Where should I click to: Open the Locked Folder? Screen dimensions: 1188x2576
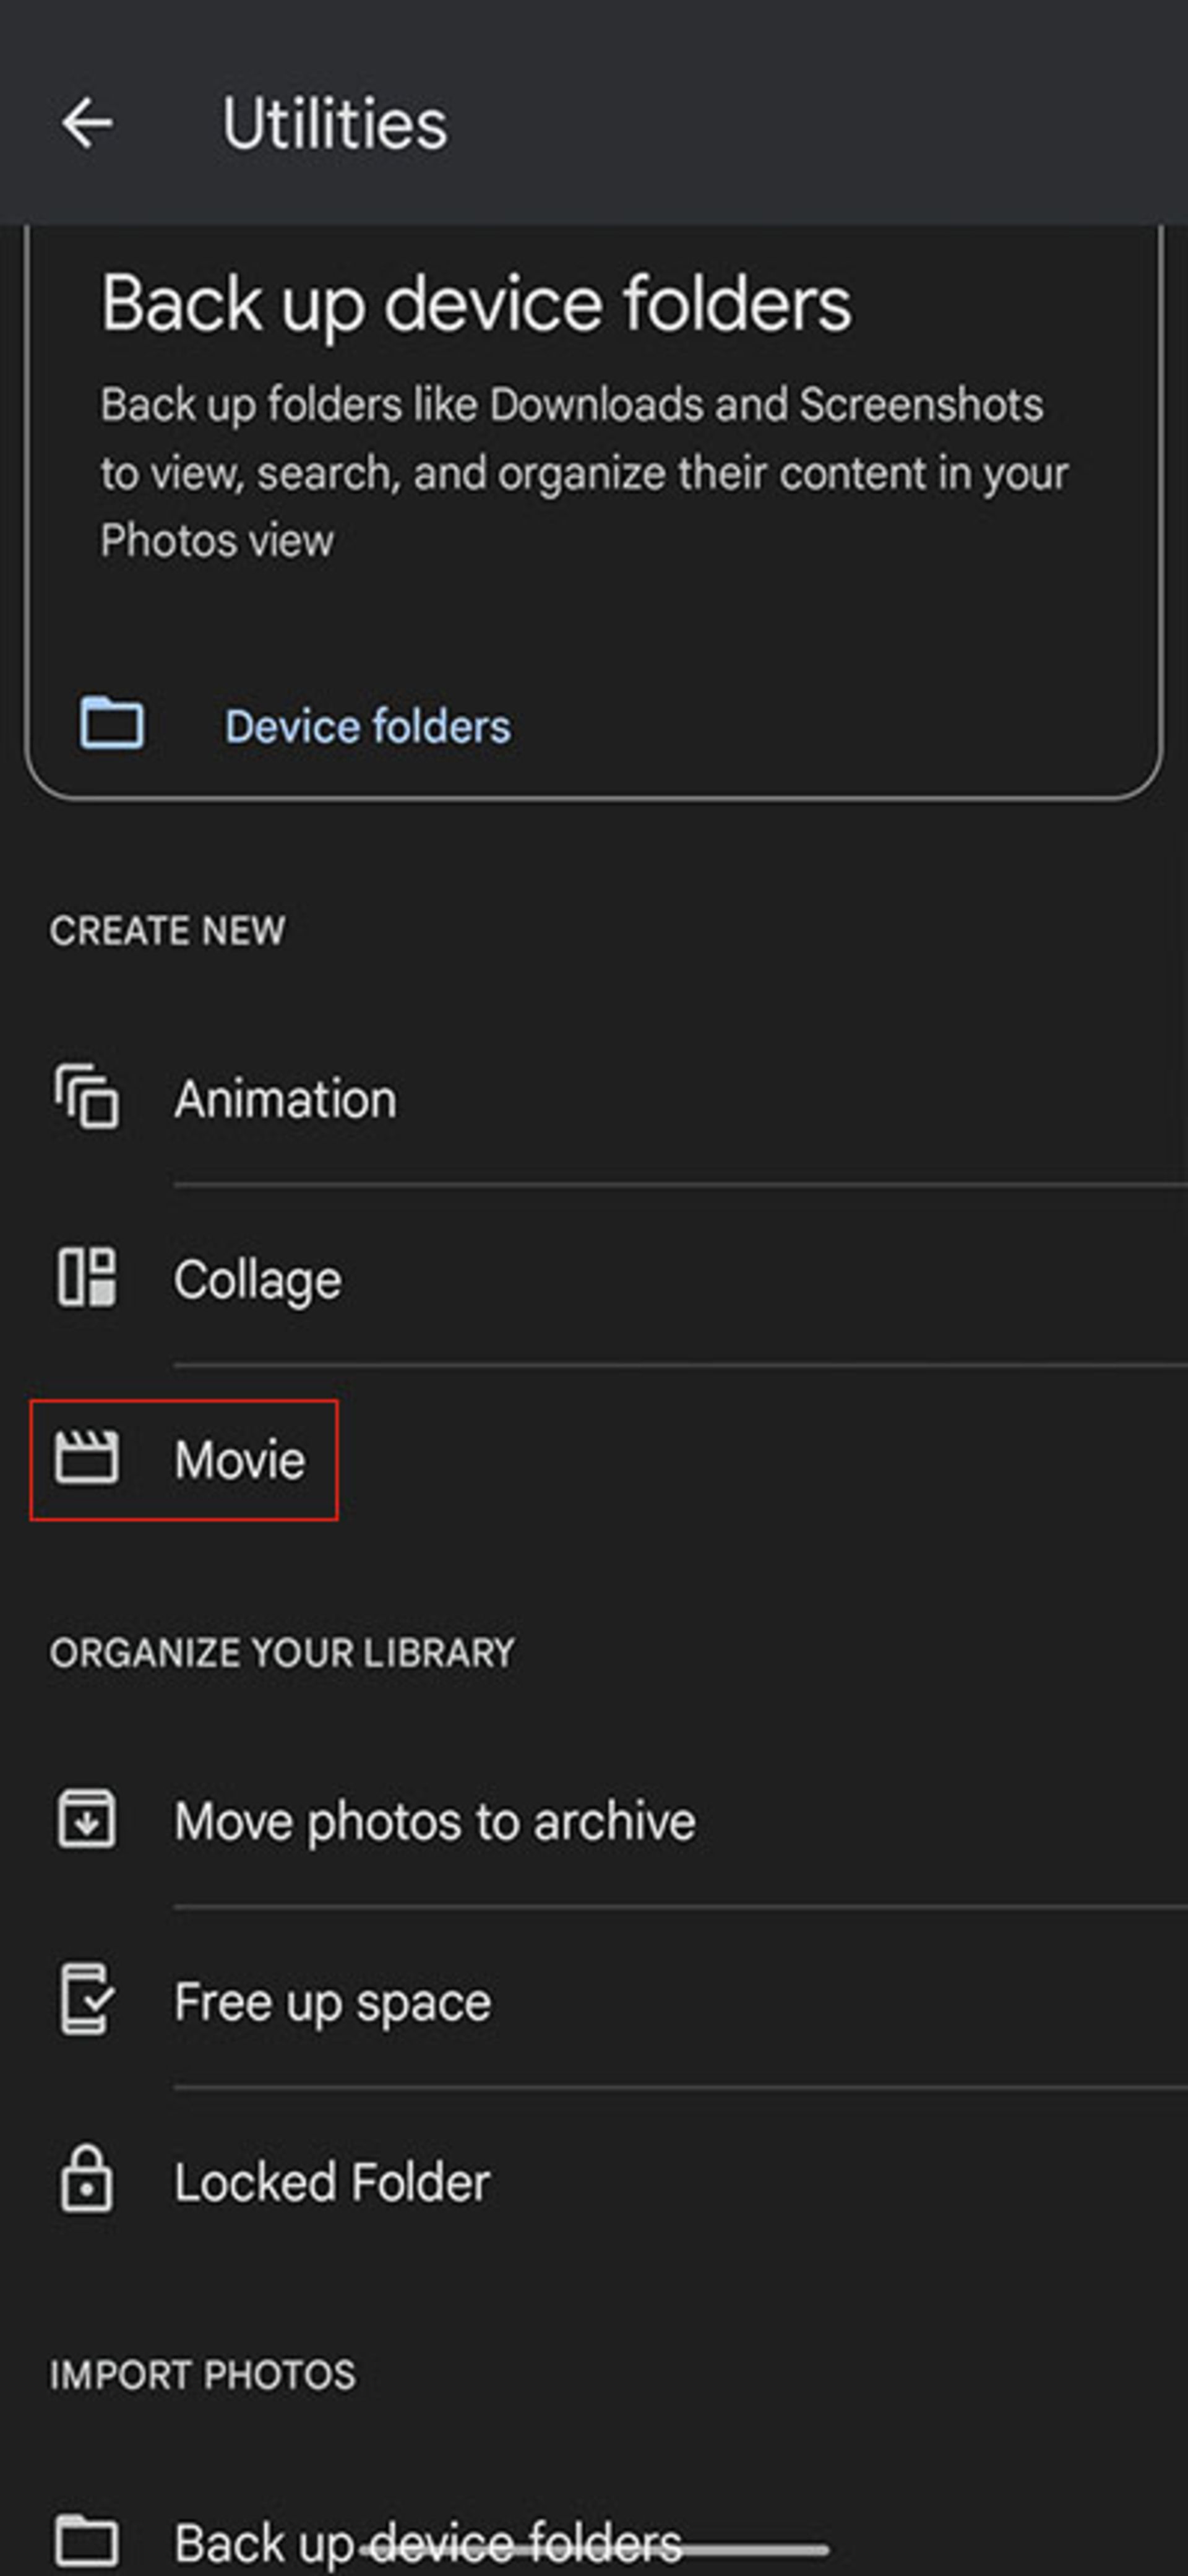tap(331, 2182)
